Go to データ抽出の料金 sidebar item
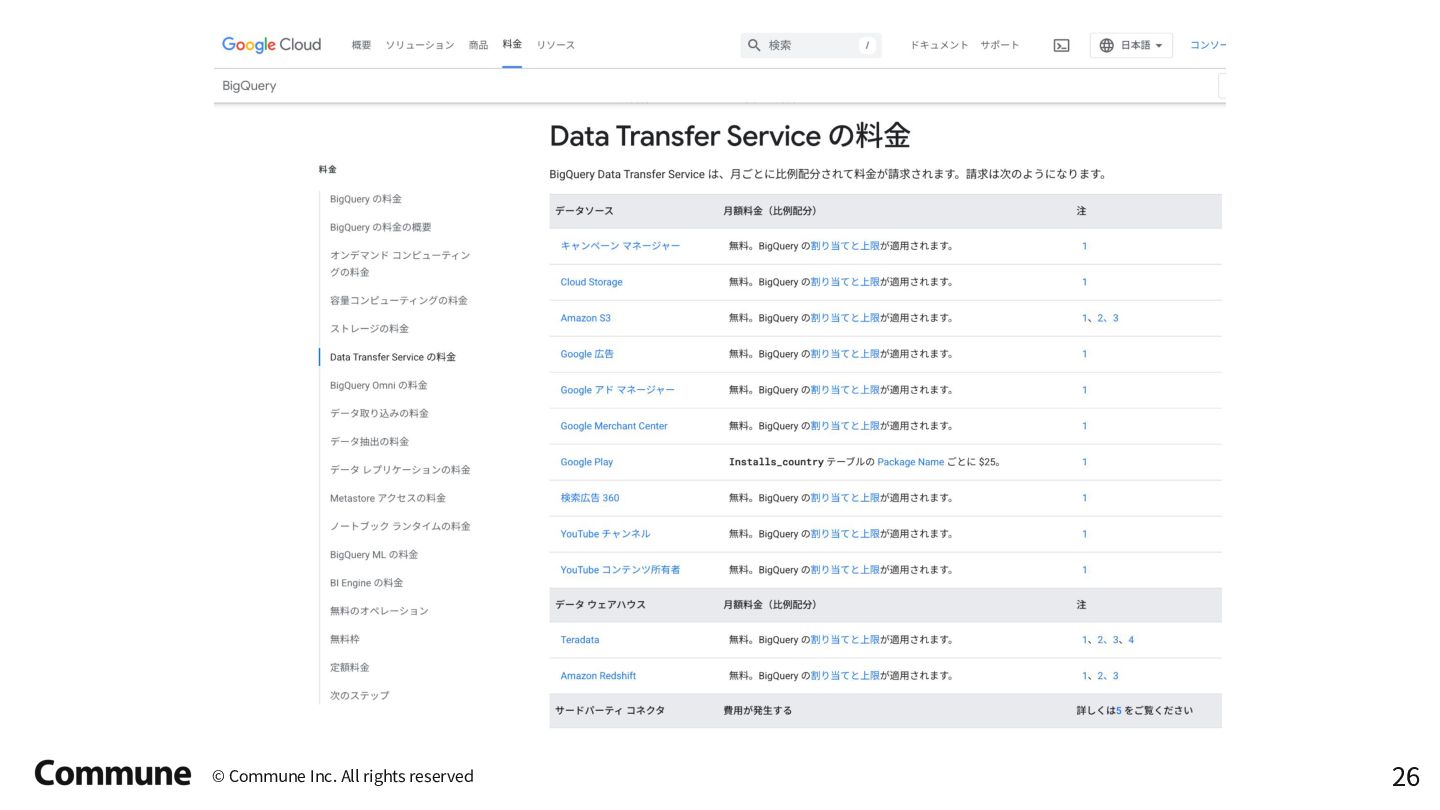 pyautogui.click(x=369, y=441)
